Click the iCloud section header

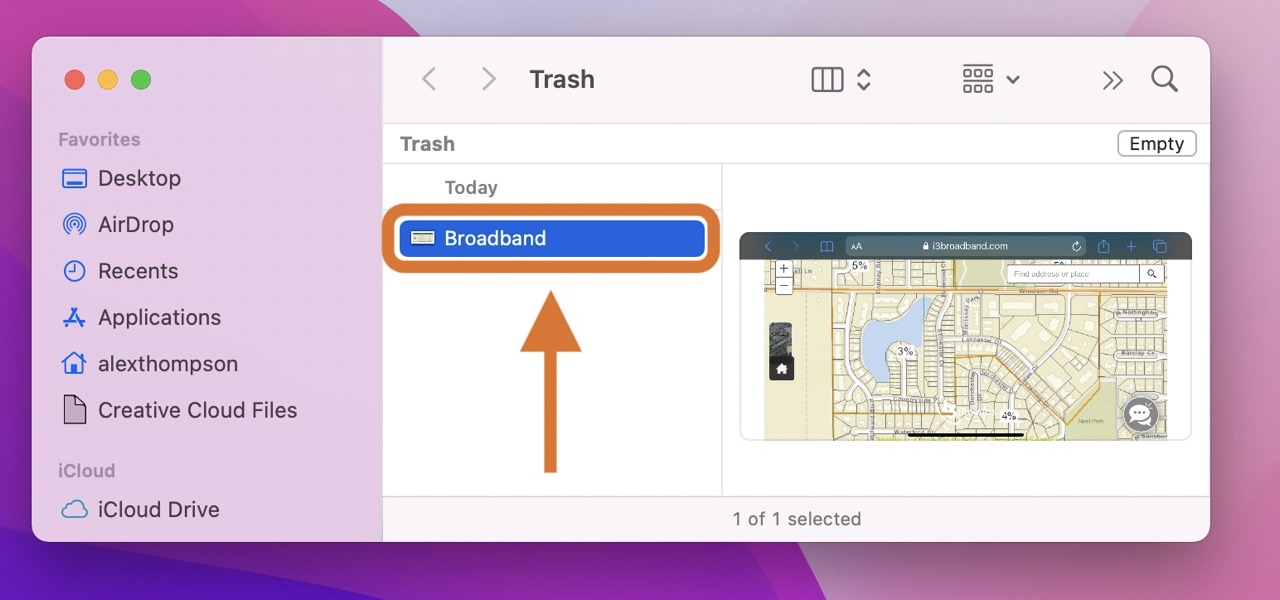(86, 470)
